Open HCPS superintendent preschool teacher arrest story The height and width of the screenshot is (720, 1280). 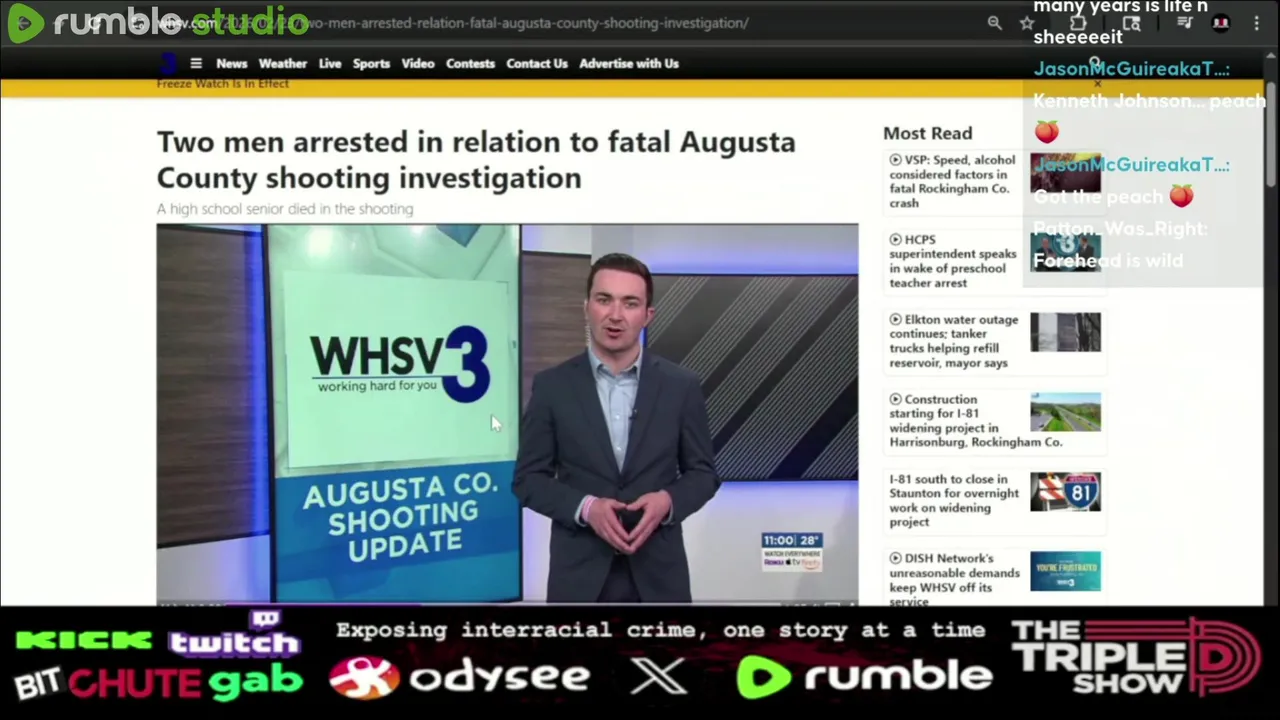point(952,261)
